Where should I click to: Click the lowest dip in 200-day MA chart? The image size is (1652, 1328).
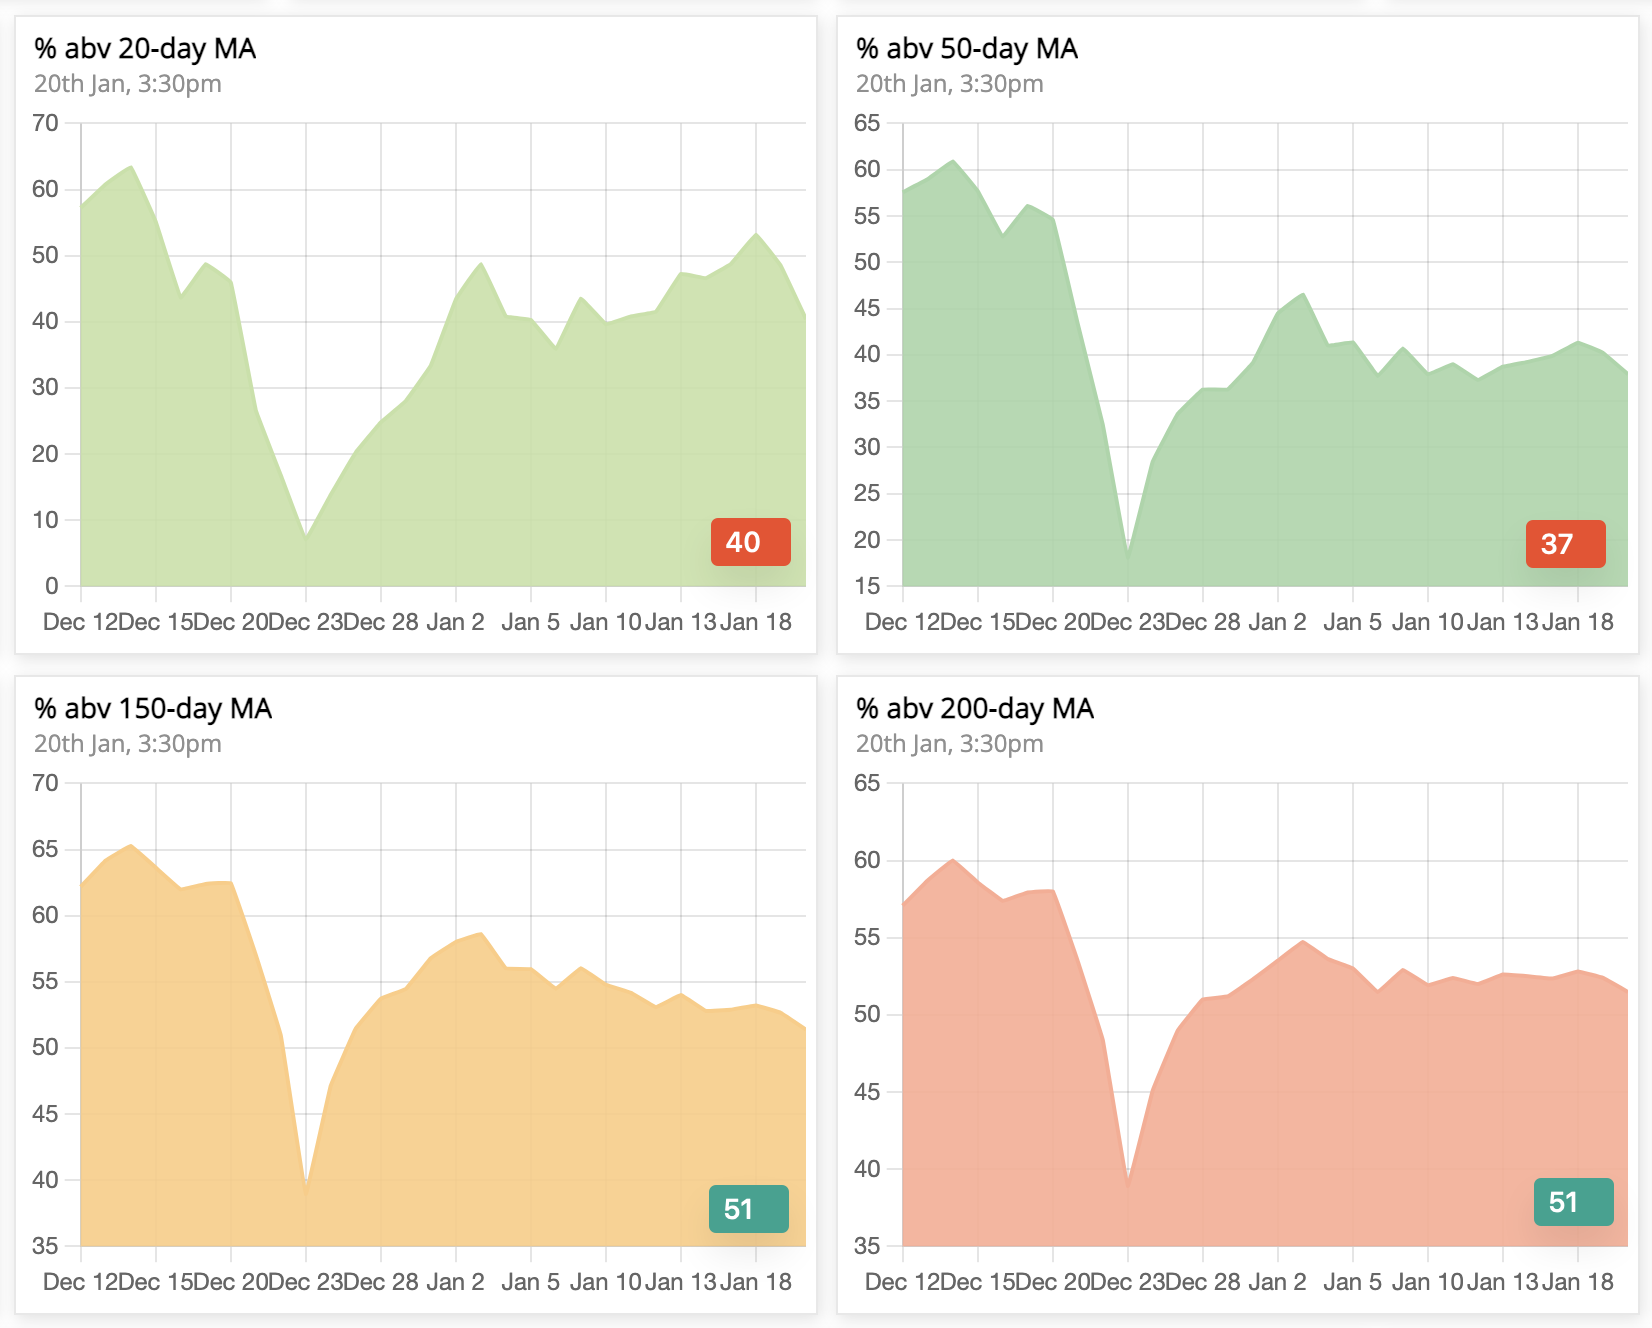coord(1128,1183)
